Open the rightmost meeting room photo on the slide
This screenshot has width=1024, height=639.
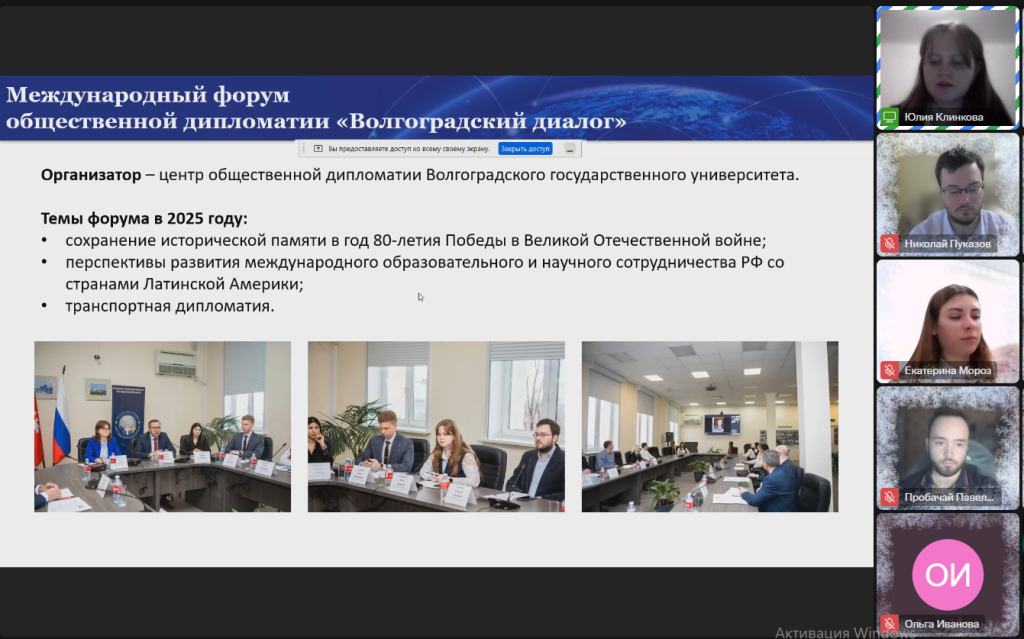[x=709, y=426]
